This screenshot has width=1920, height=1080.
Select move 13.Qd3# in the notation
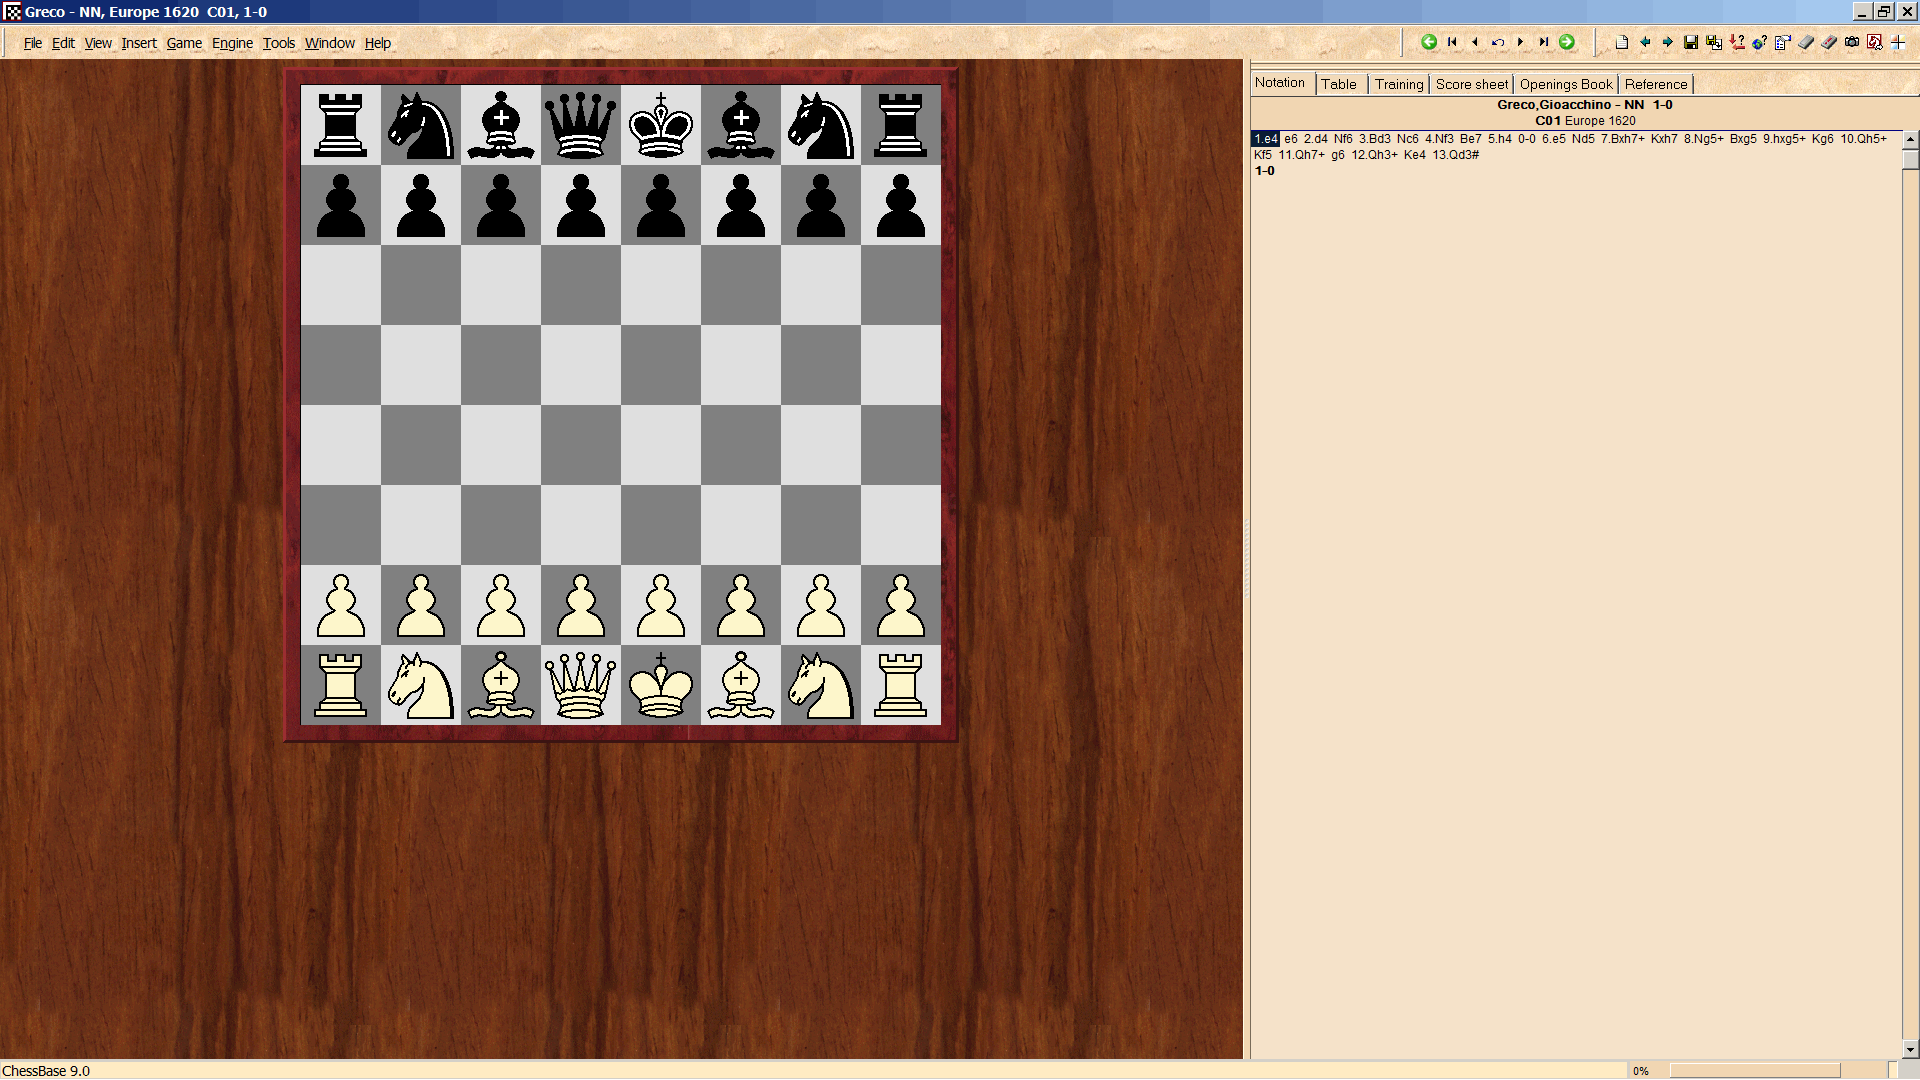tap(1455, 155)
